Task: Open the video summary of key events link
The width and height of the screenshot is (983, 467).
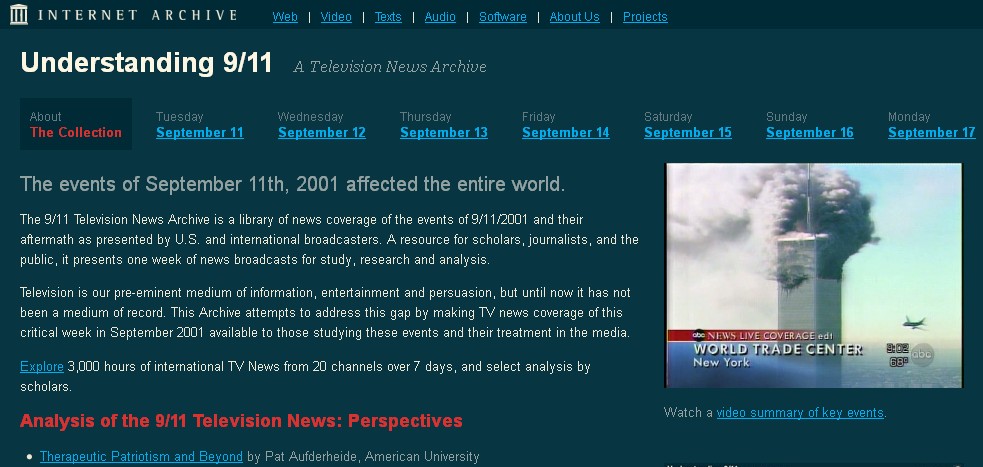Action: [800, 412]
